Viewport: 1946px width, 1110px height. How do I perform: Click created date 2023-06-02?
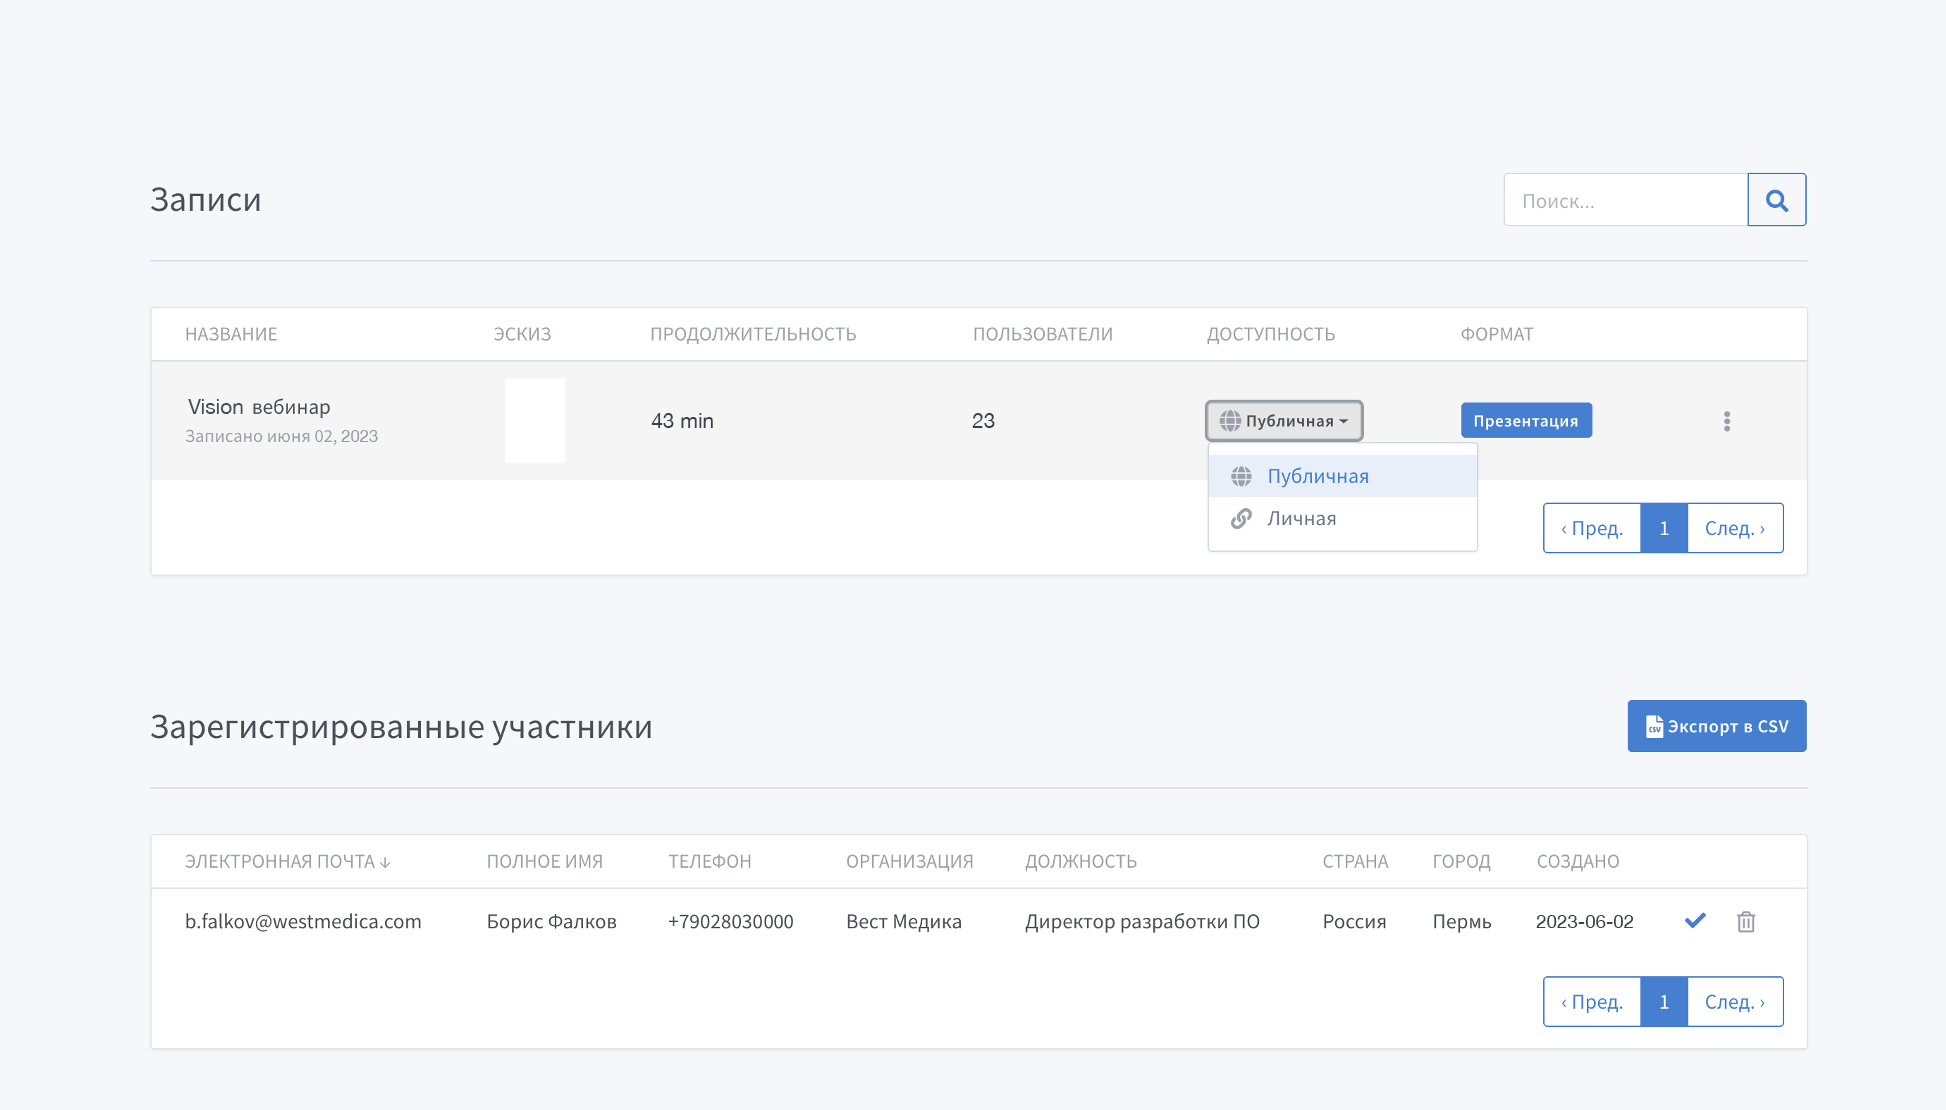tap(1585, 922)
